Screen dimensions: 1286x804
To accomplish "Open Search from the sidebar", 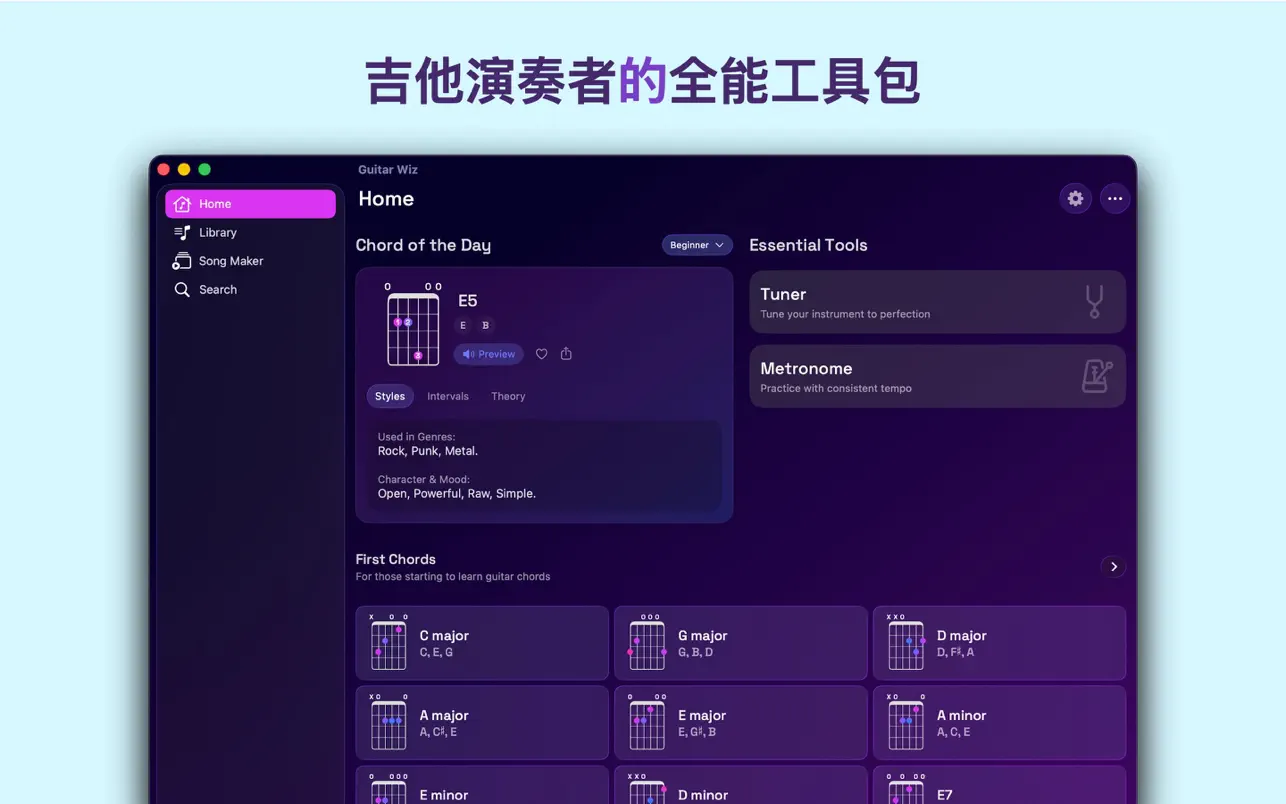I will point(250,290).
